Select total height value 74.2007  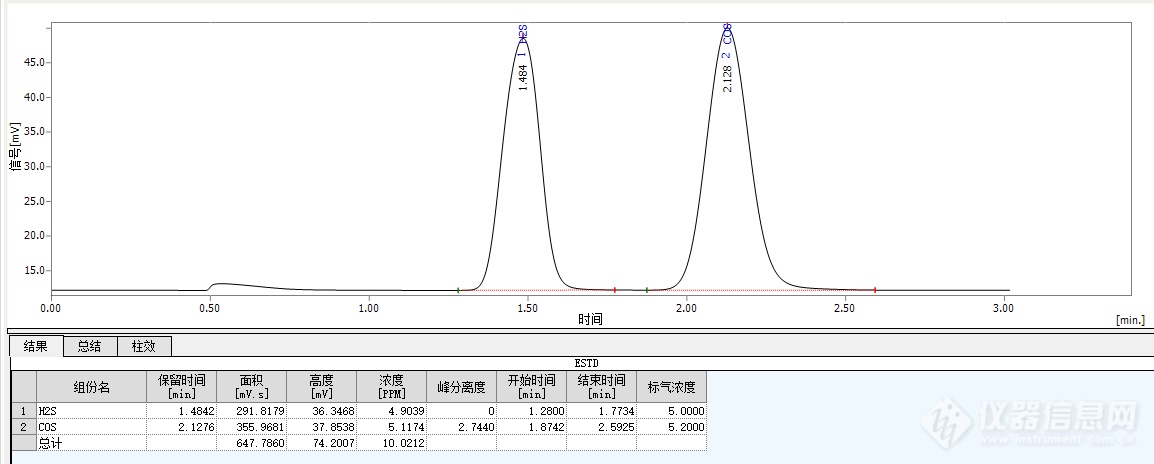point(321,443)
